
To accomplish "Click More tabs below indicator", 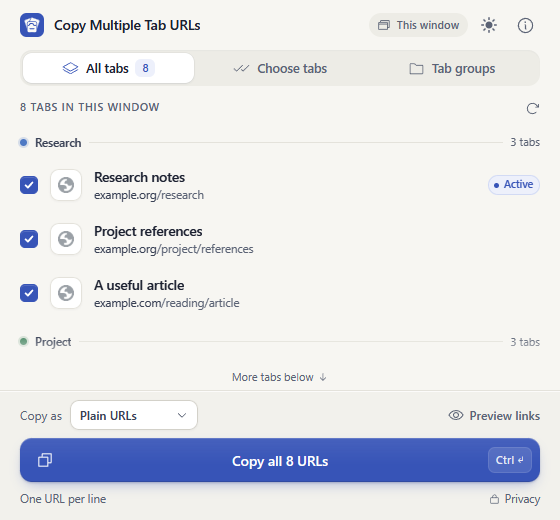I will pos(279,377).
